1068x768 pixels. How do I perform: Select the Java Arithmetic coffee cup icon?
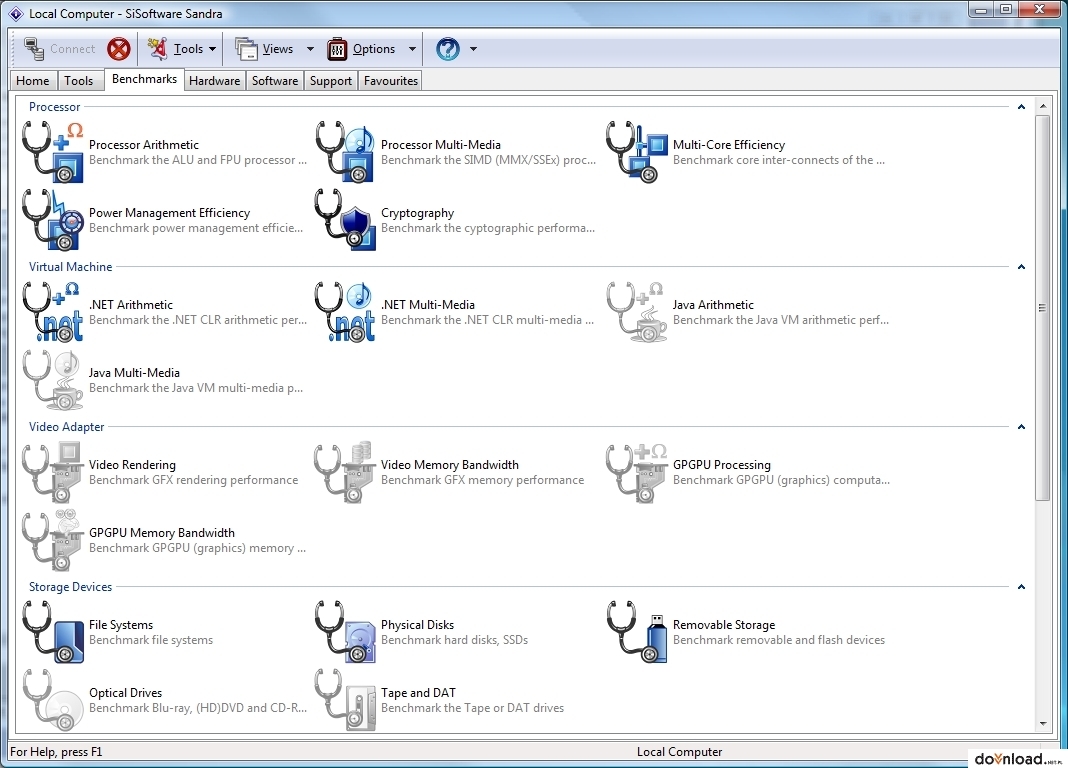pyautogui.click(x=637, y=312)
